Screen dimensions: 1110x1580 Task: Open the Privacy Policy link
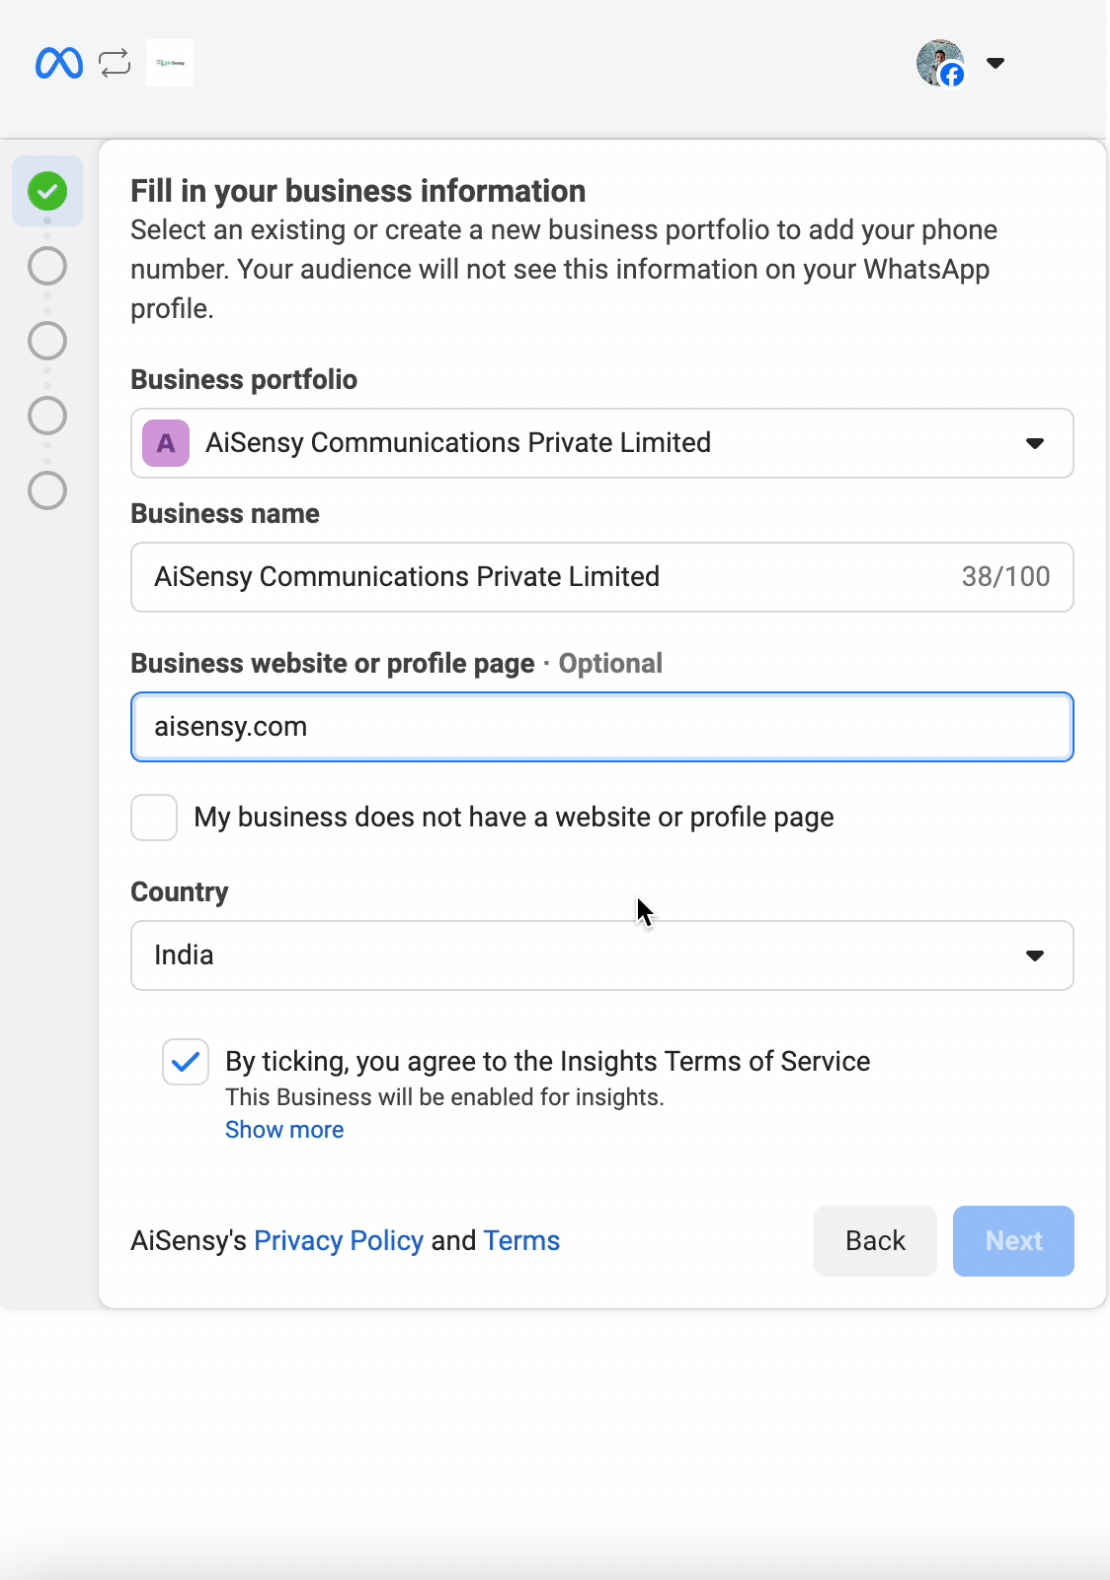click(338, 1240)
